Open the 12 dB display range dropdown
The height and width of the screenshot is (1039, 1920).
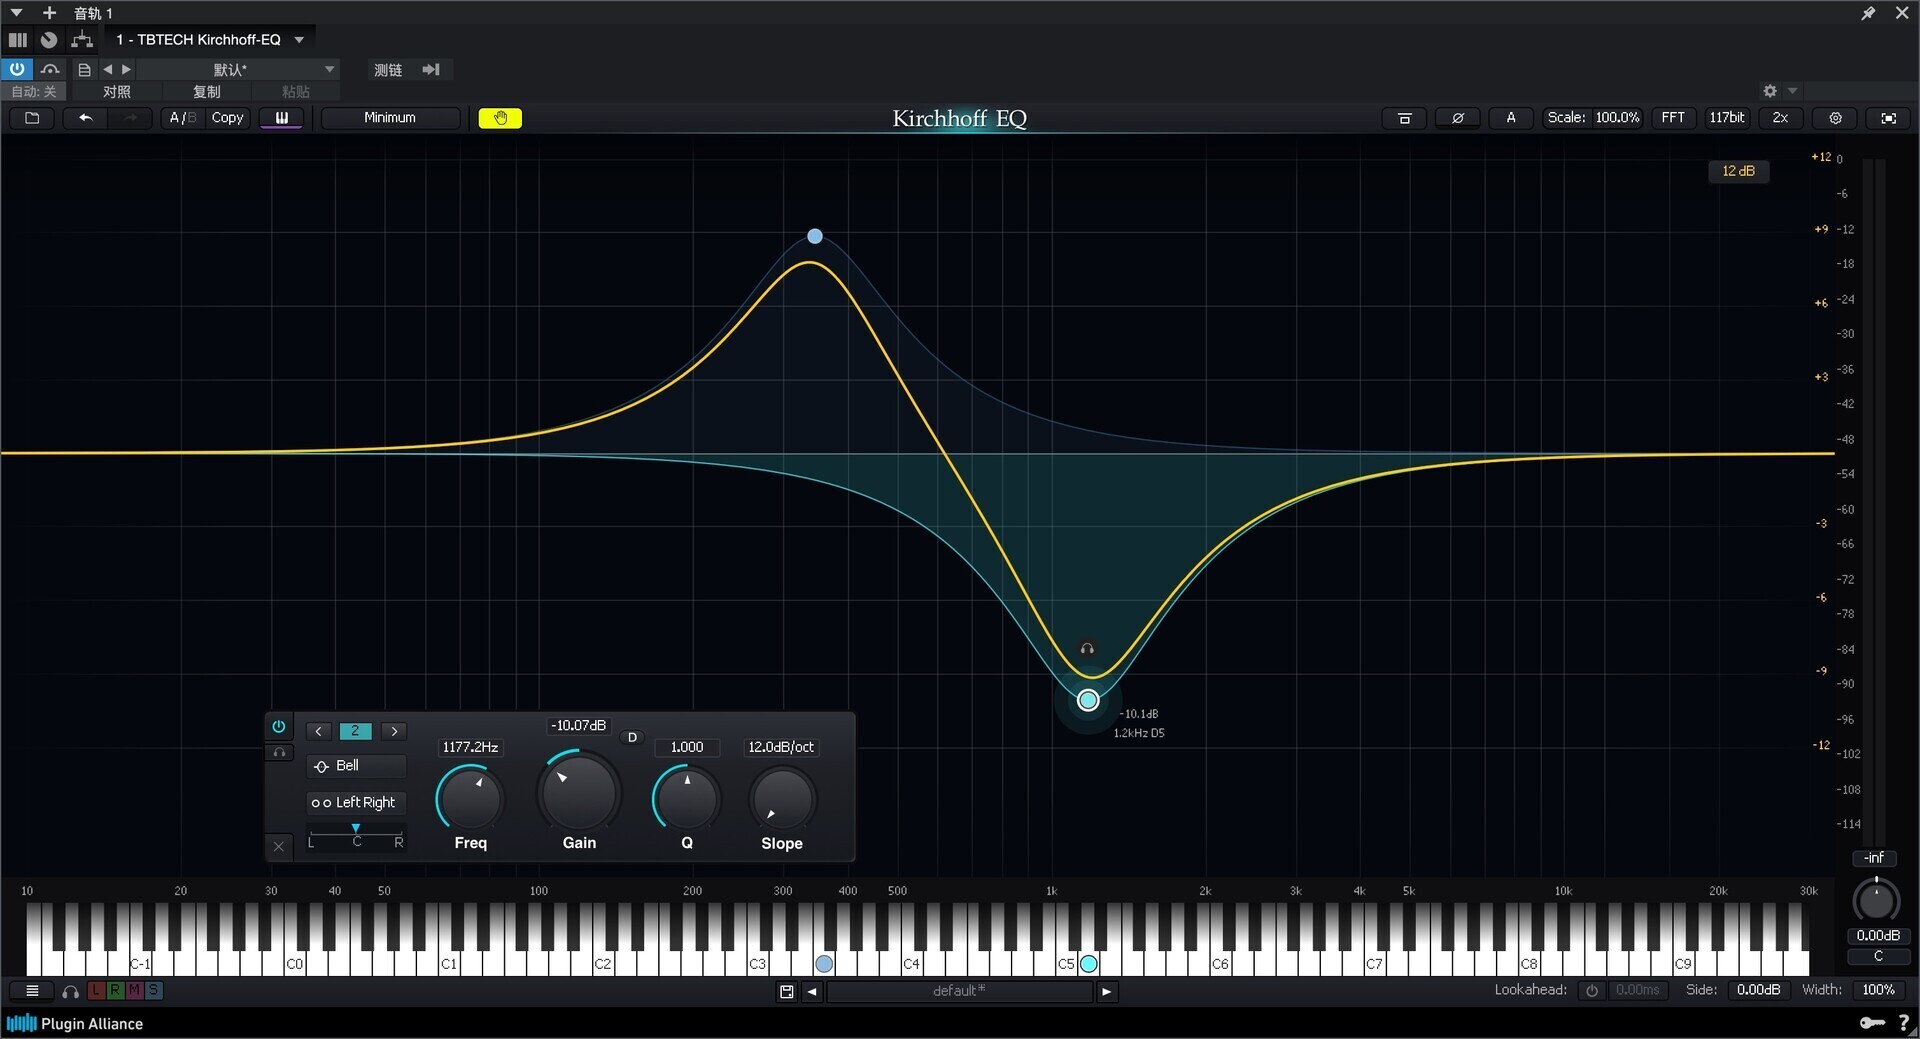click(1738, 171)
